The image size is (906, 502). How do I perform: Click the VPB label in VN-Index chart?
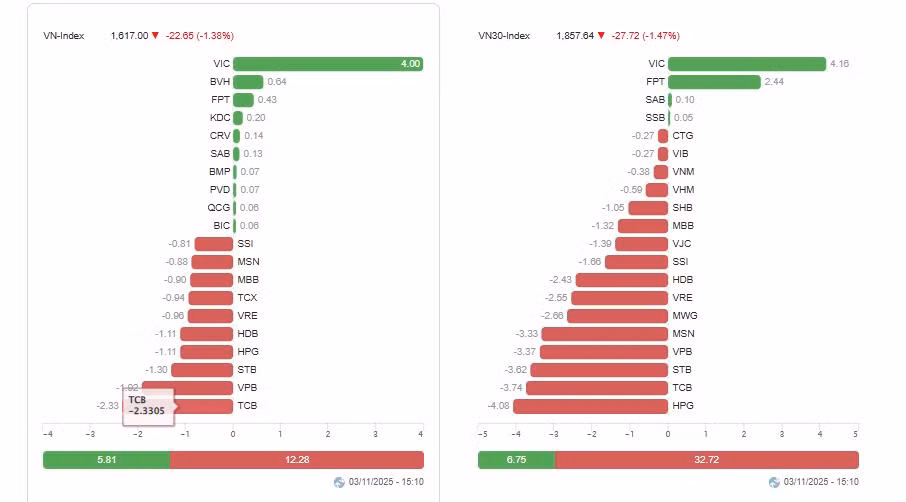(247, 388)
